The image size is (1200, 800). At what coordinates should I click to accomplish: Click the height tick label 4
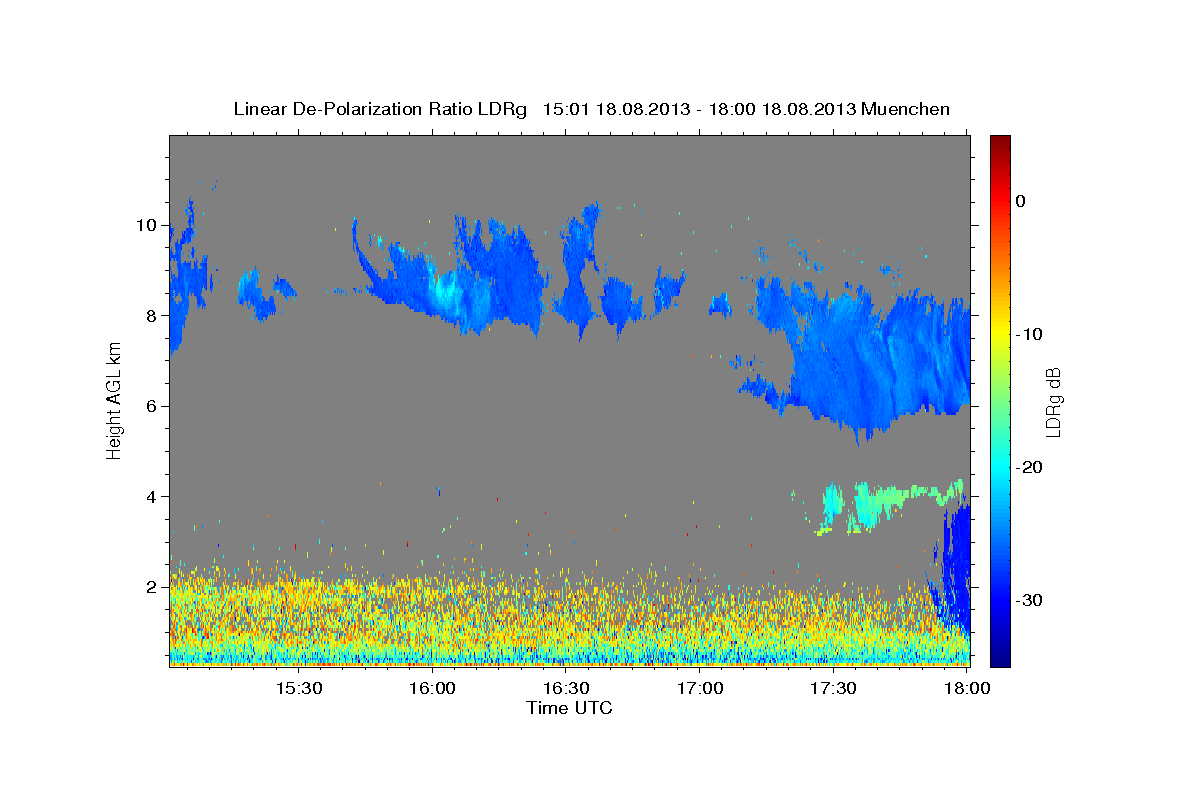tap(151, 497)
